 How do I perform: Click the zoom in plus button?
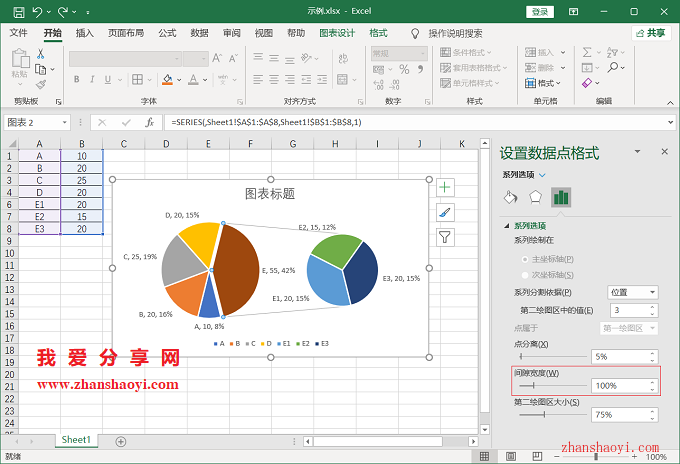pyautogui.click(x=634, y=457)
